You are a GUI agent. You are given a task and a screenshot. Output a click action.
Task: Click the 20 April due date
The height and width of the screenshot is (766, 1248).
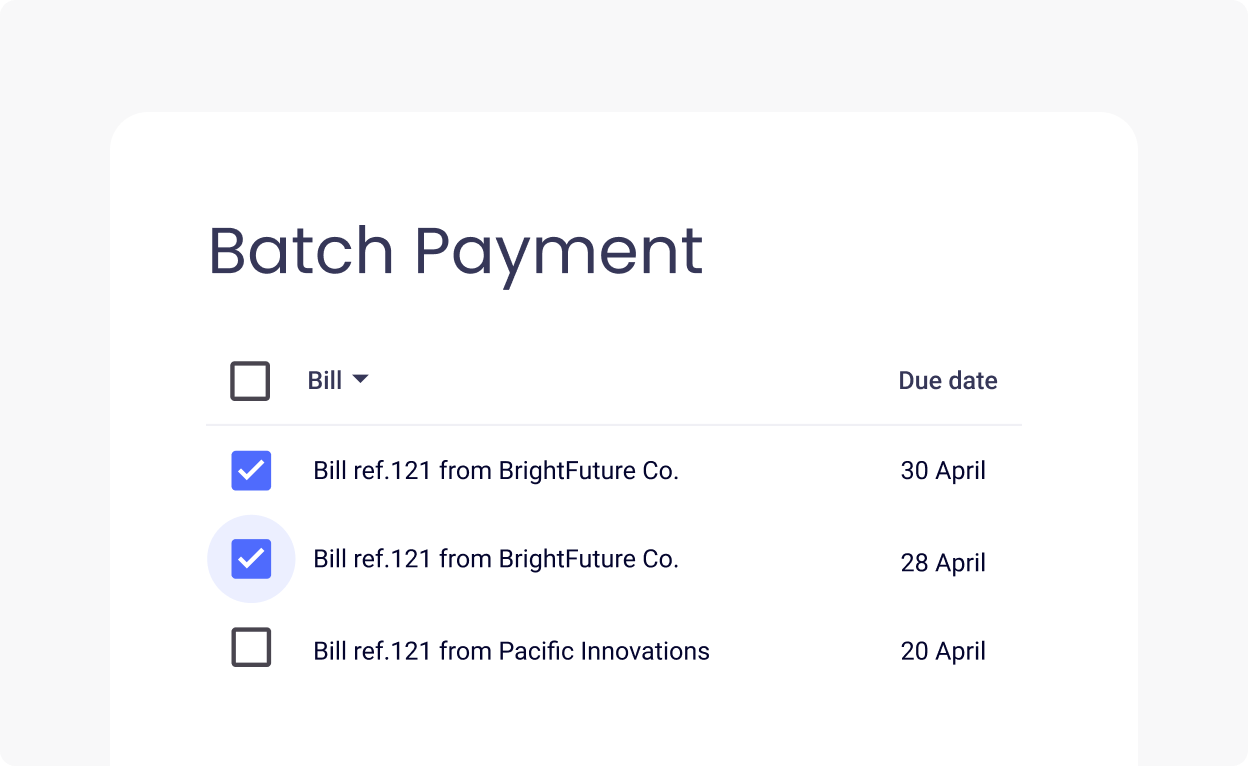[942, 651]
